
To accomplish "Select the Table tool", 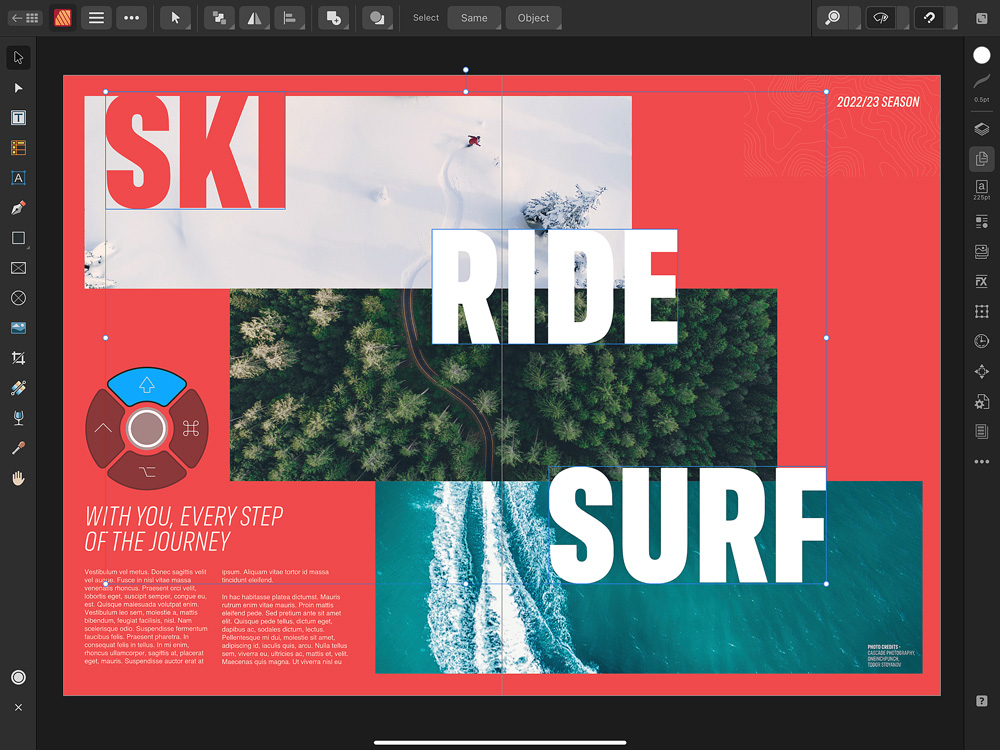I will pos(18,148).
